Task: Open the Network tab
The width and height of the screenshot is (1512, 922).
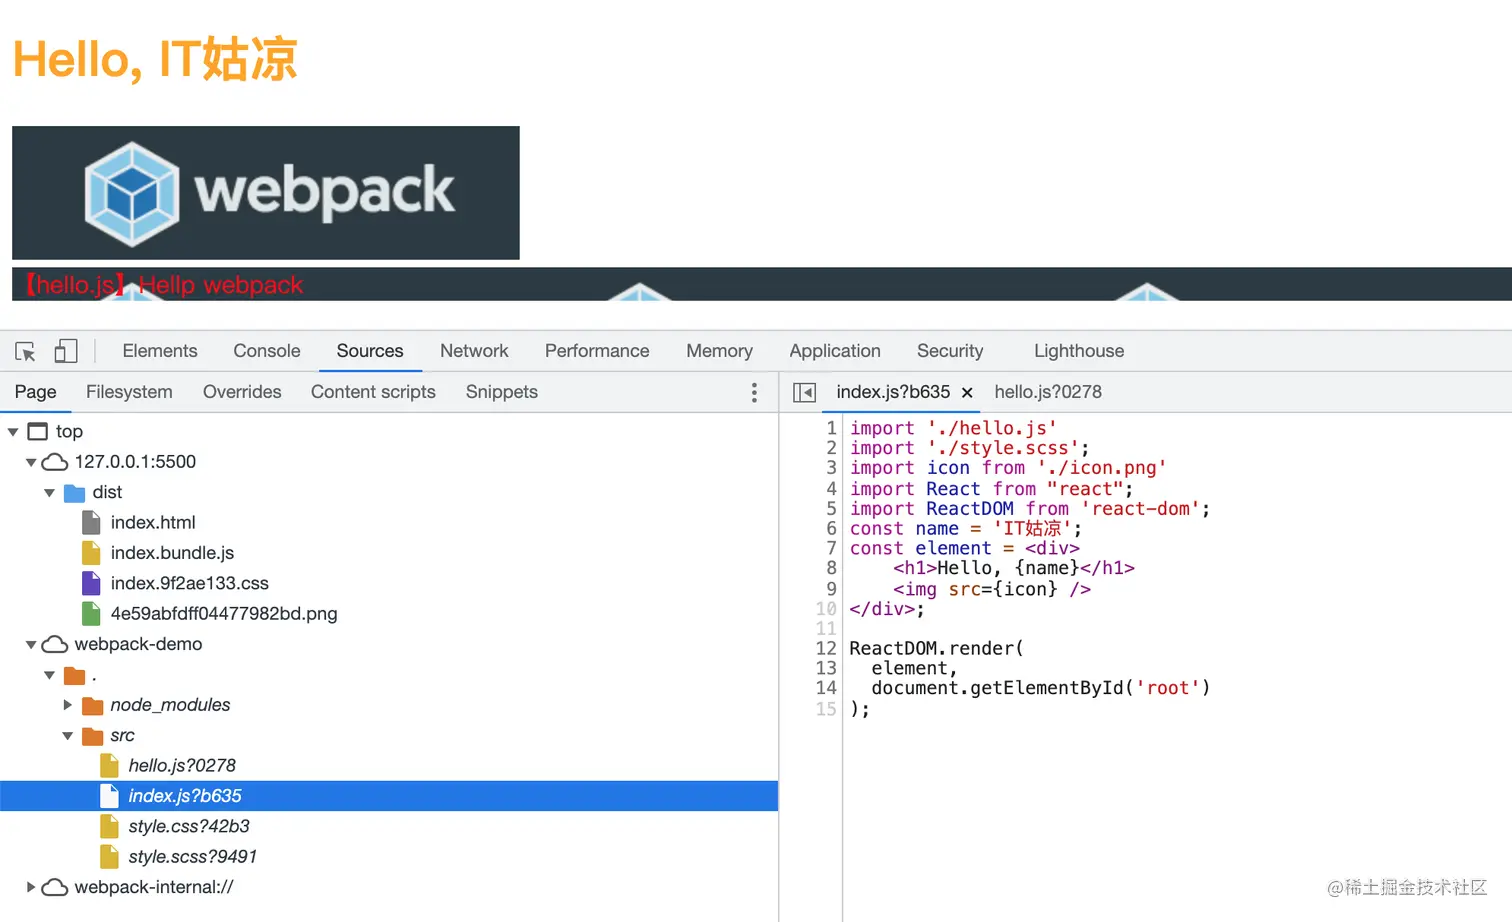Action: (x=474, y=351)
